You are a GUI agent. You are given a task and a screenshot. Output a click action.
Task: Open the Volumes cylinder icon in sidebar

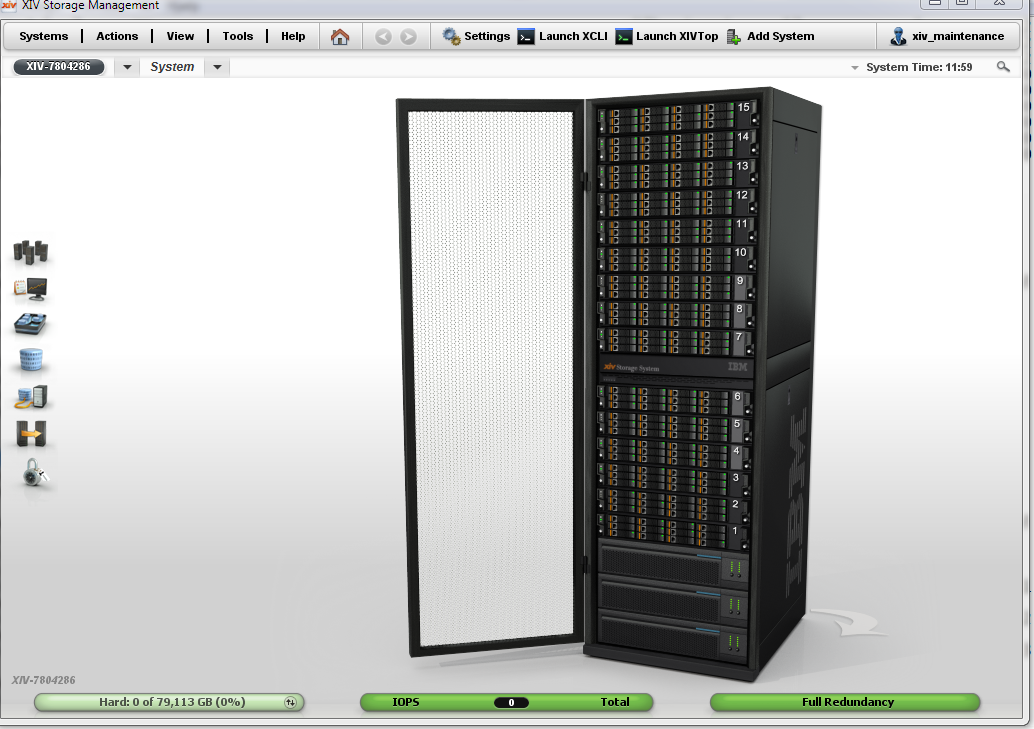(x=32, y=360)
